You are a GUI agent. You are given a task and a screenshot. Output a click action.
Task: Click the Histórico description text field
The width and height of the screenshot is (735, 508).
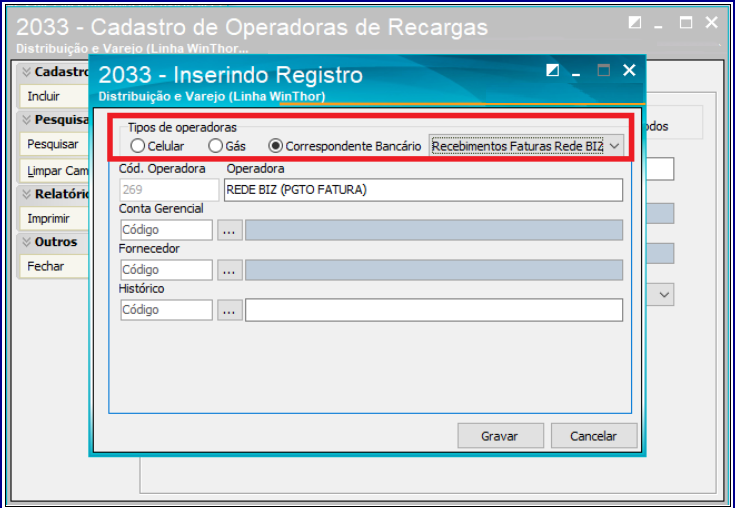tap(434, 310)
